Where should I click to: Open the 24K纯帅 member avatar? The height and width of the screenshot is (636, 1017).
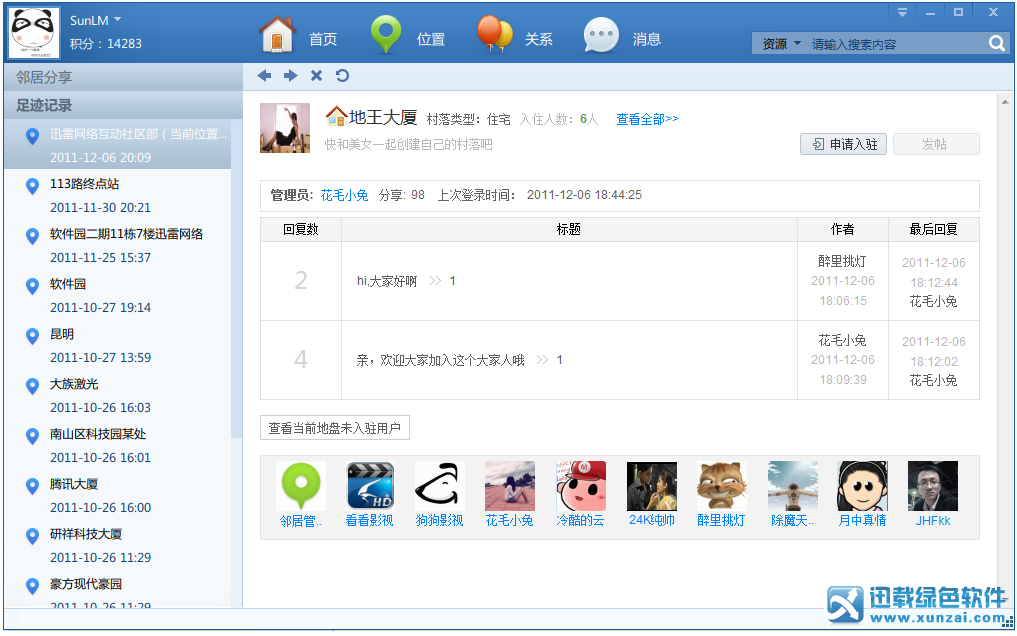tap(652, 486)
